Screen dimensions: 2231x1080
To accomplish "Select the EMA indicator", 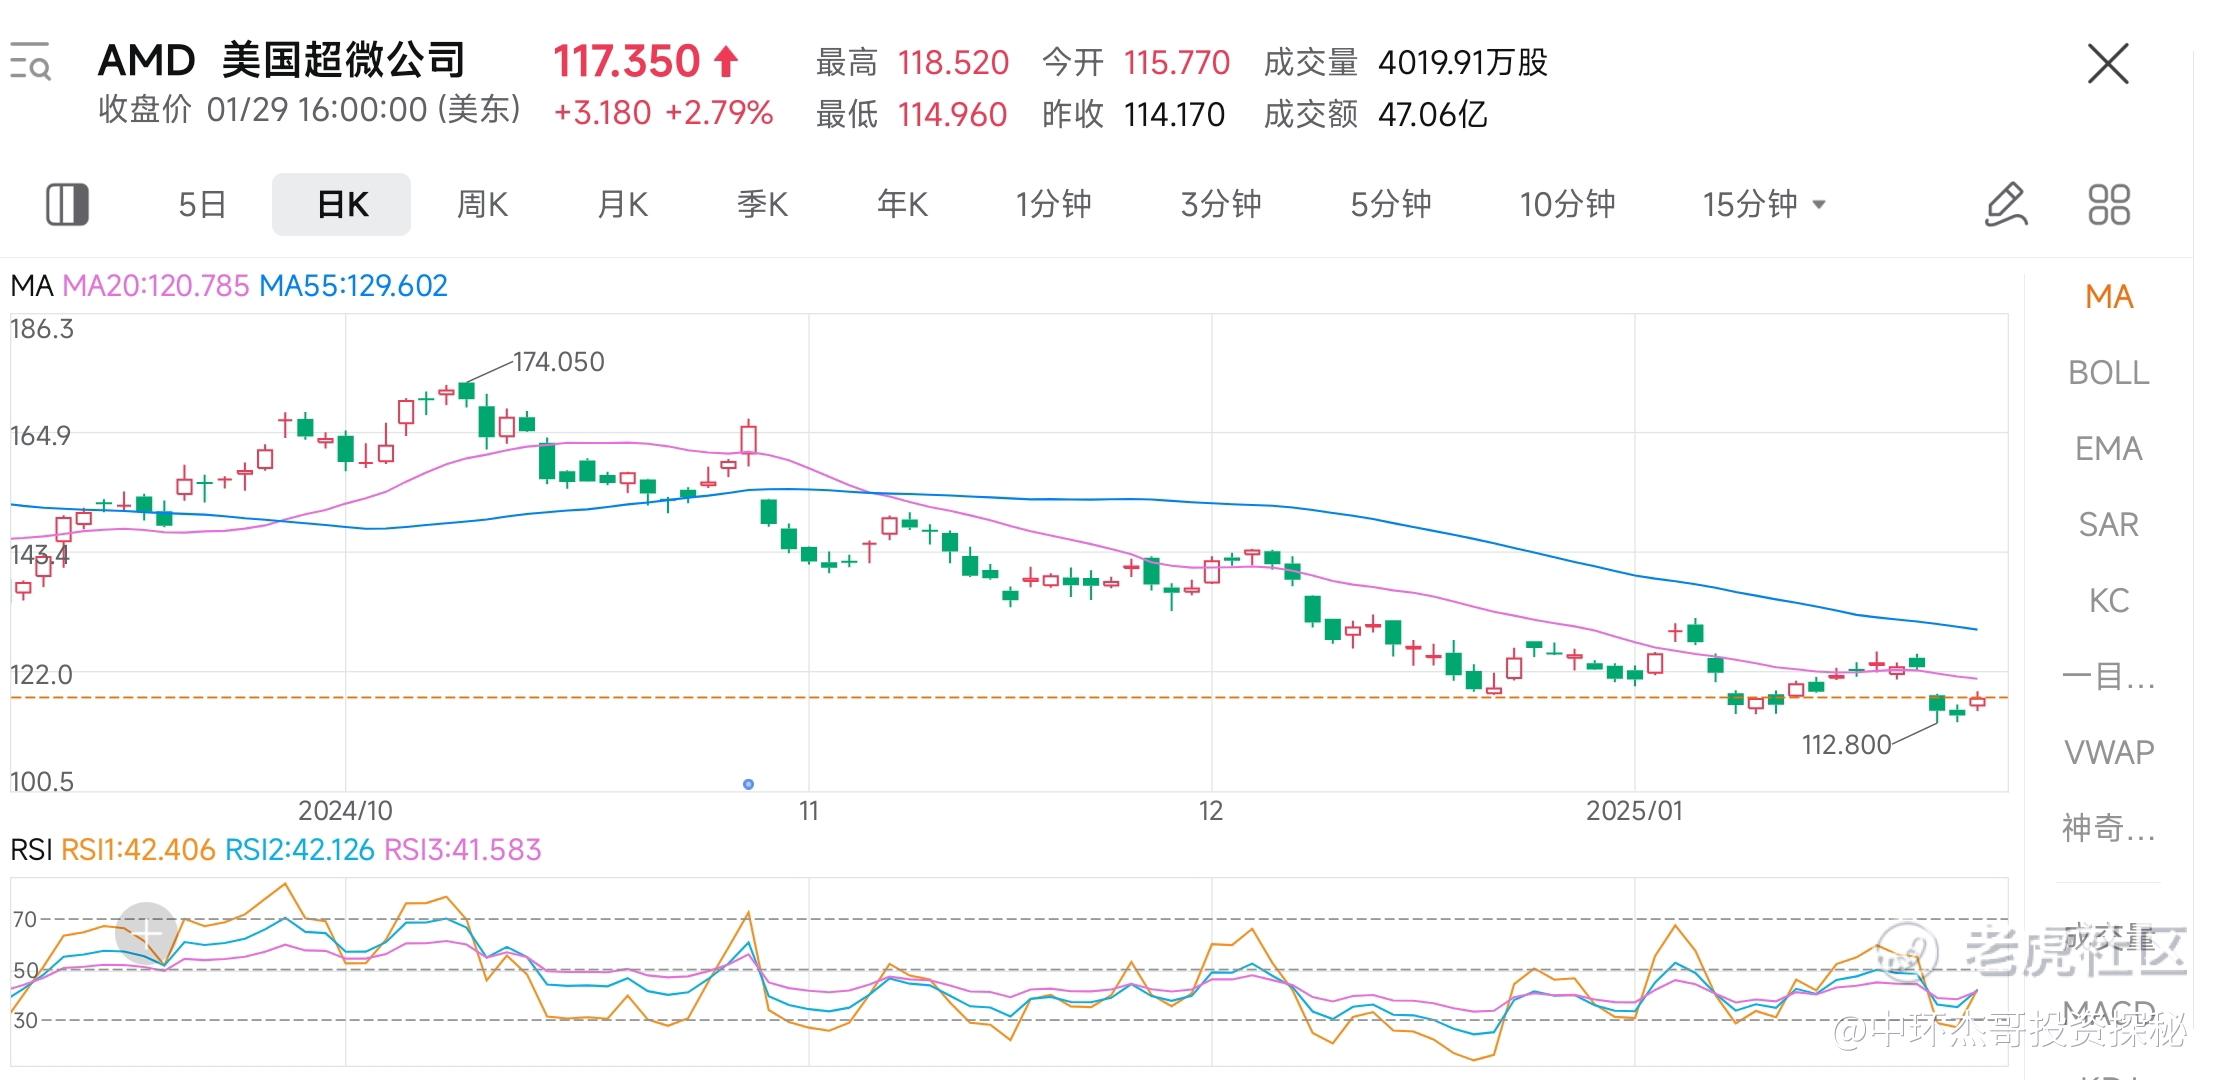I will click(2109, 448).
